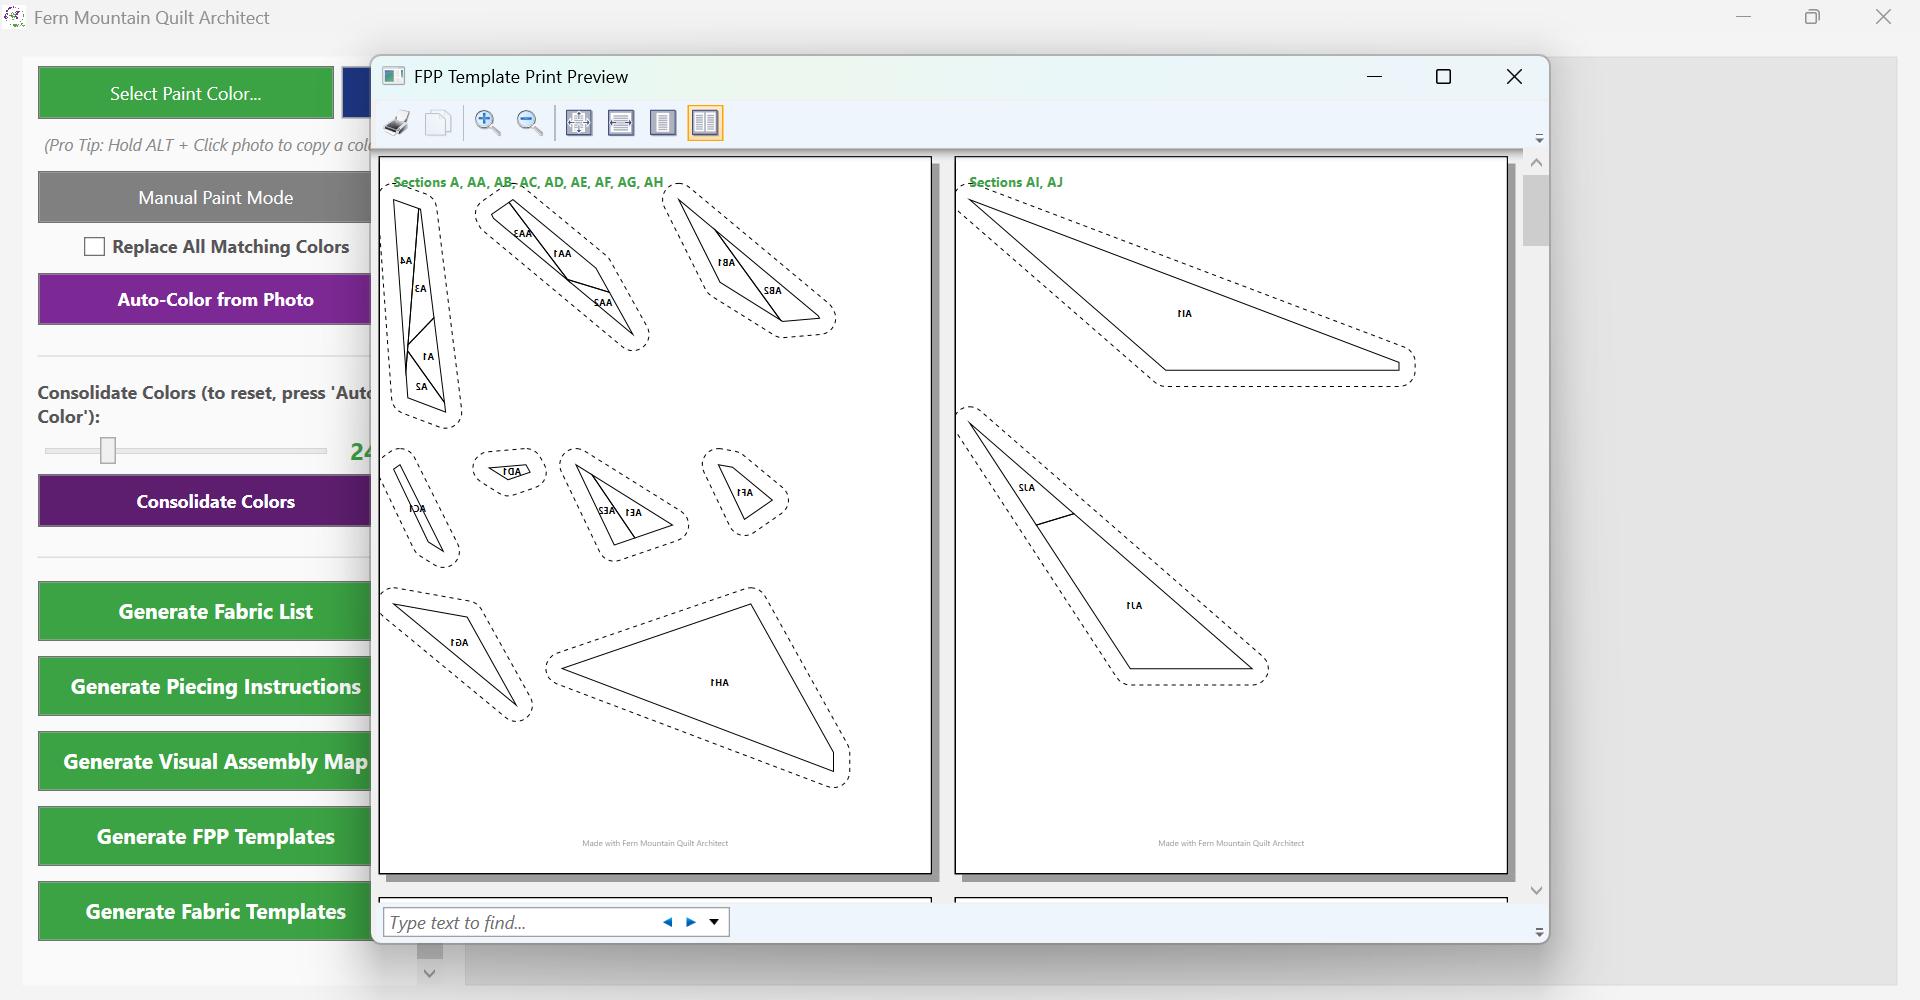
Task: Zoom out with the magnifier minus icon
Action: tap(530, 123)
